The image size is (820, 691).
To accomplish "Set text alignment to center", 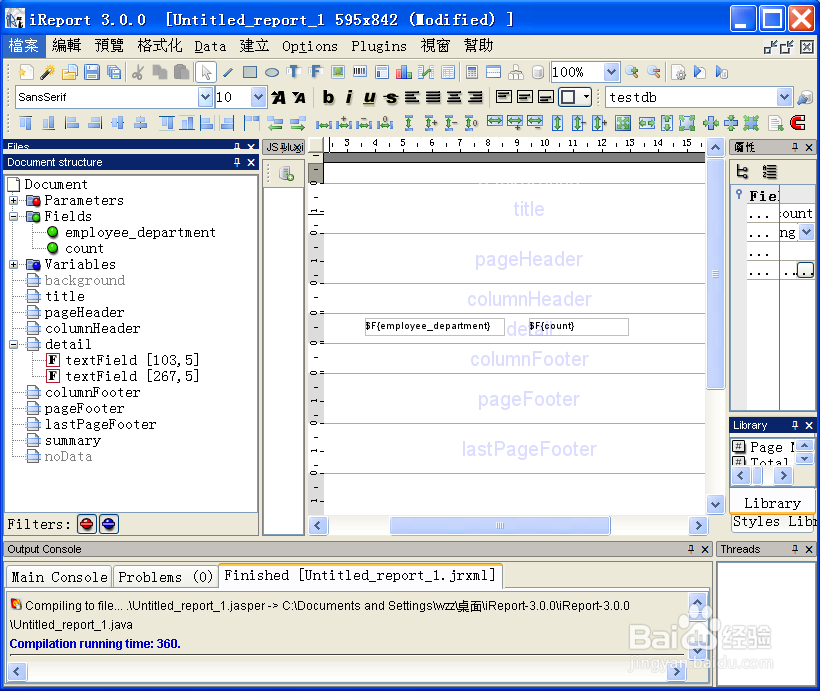I will pos(454,97).
